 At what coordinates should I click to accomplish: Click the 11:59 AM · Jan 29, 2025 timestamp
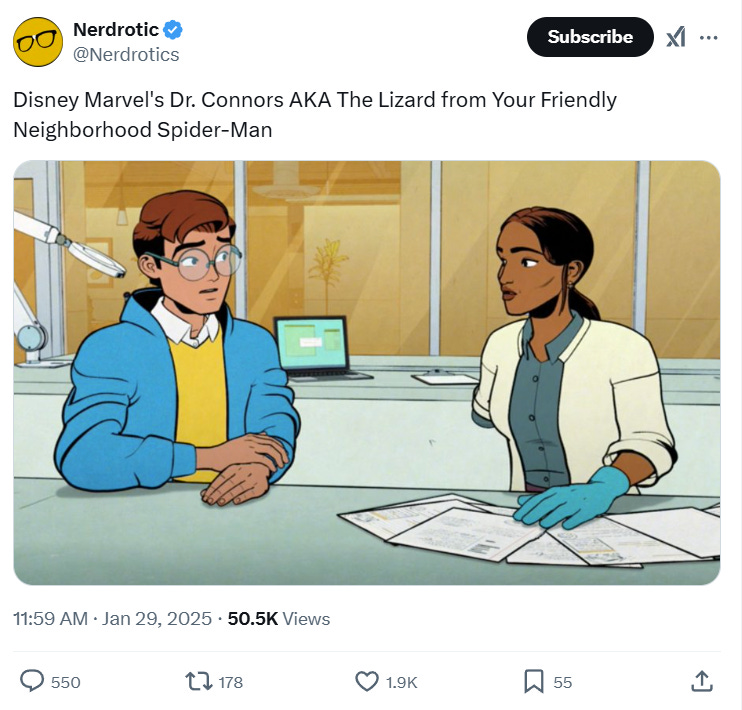coord(112,619)
